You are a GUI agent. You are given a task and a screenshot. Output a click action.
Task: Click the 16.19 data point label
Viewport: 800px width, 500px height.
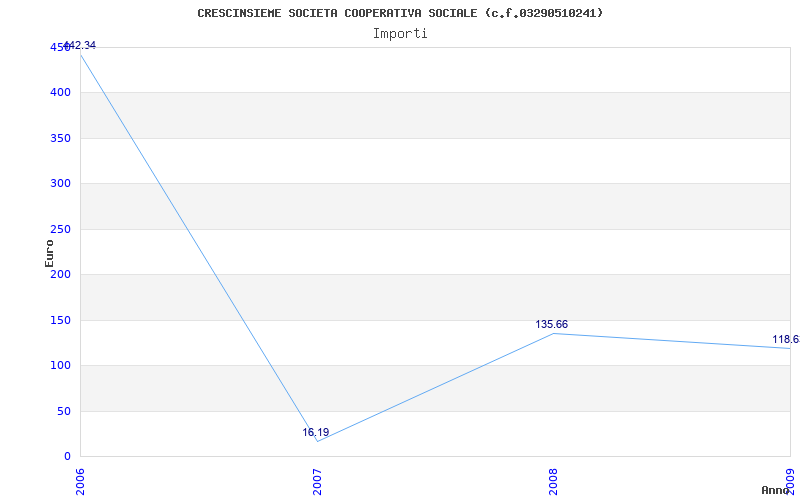316,433
